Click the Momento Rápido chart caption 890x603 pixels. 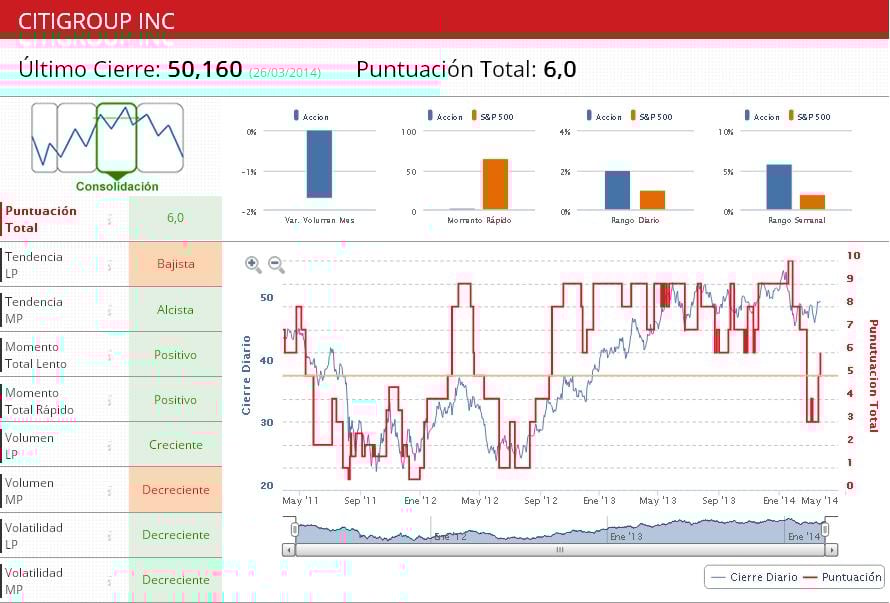pos(480,220)
